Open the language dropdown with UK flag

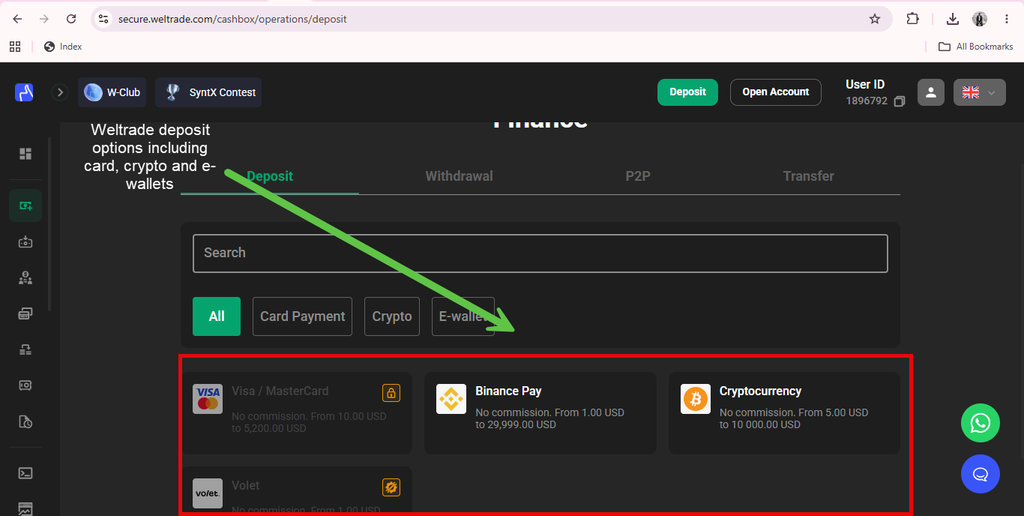pos(980,92)
